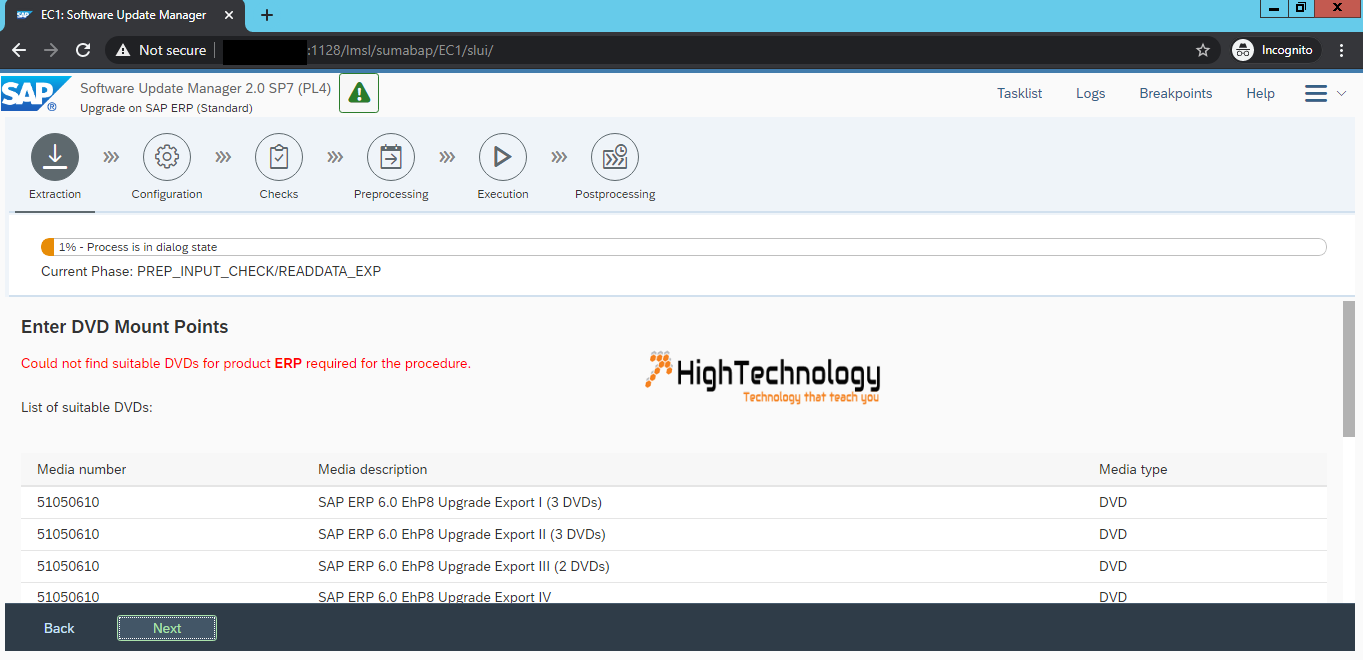Click the browser forward arrow
This screenshot has height=660, width=1363.
[51, 50]
